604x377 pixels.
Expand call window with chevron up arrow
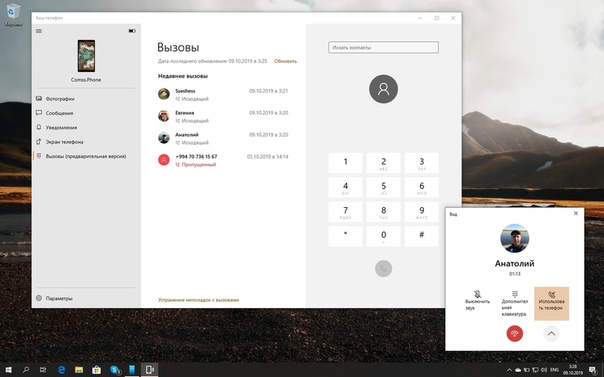click(551, 333)
